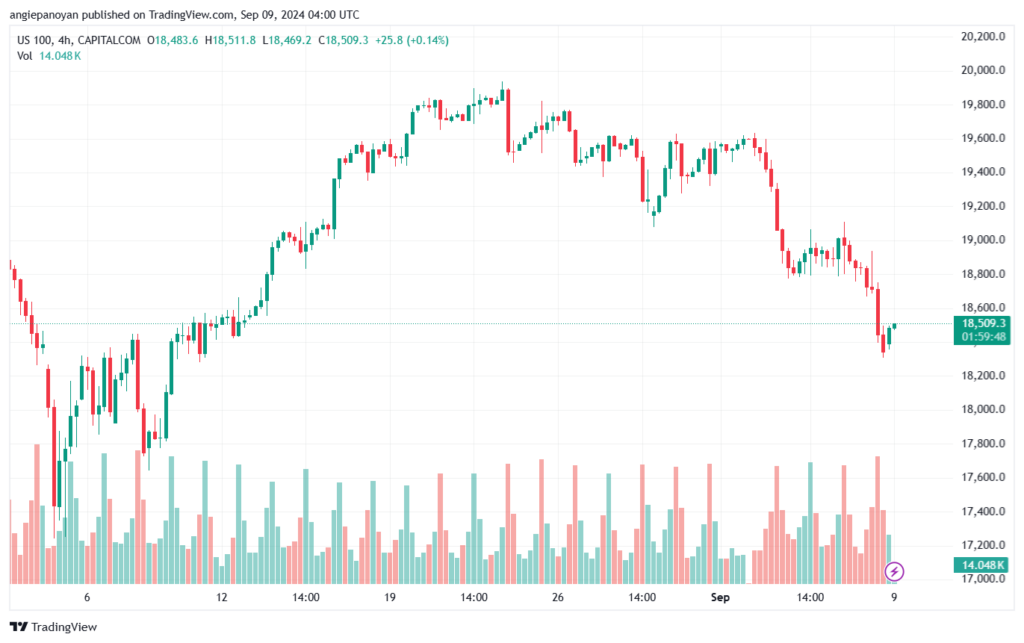Click the green current price label 18,509.3

click(984, 323)
